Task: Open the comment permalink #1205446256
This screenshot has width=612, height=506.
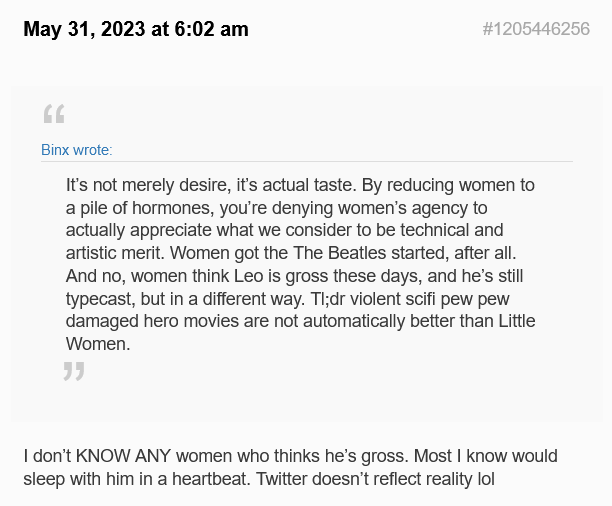Action: 536,30
